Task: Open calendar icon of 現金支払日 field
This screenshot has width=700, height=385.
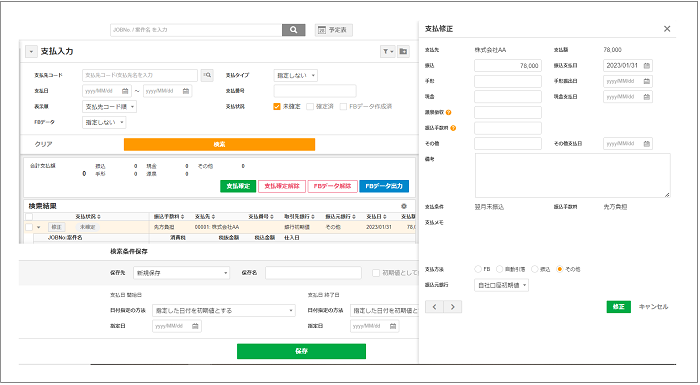Action: [646, 97]
